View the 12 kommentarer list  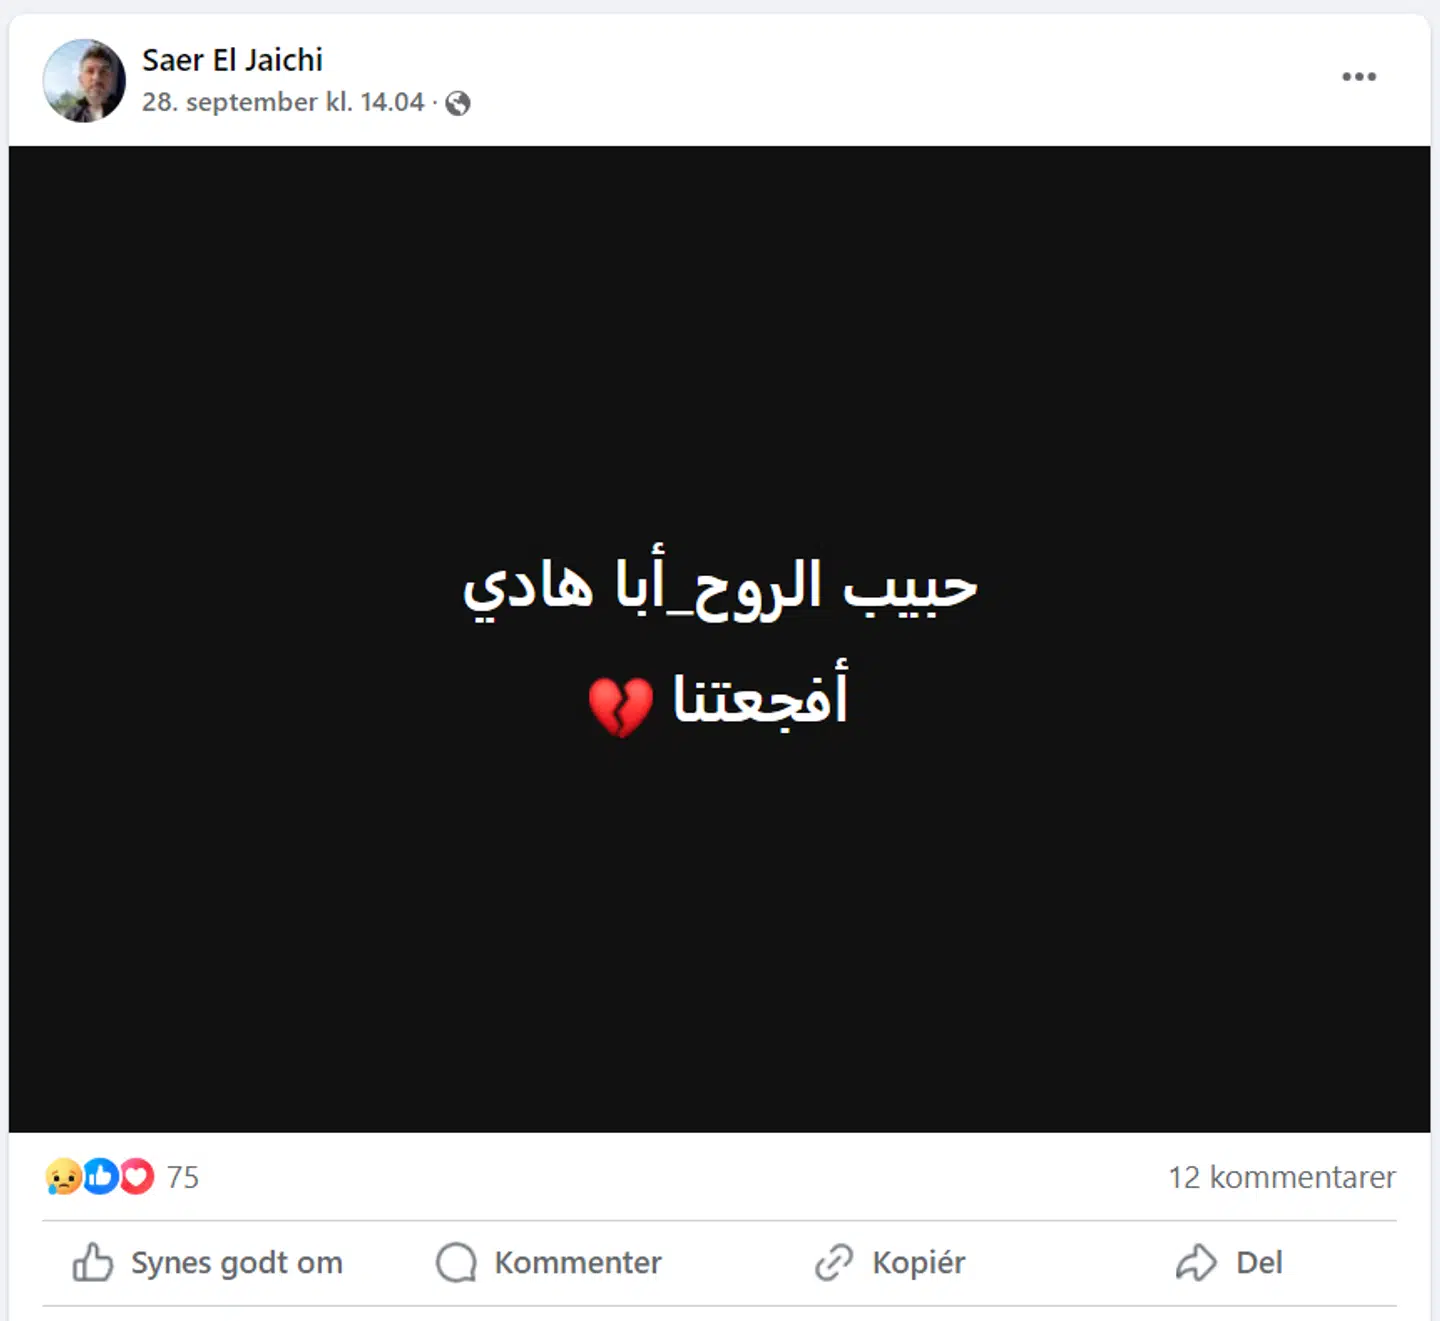1282,1177
